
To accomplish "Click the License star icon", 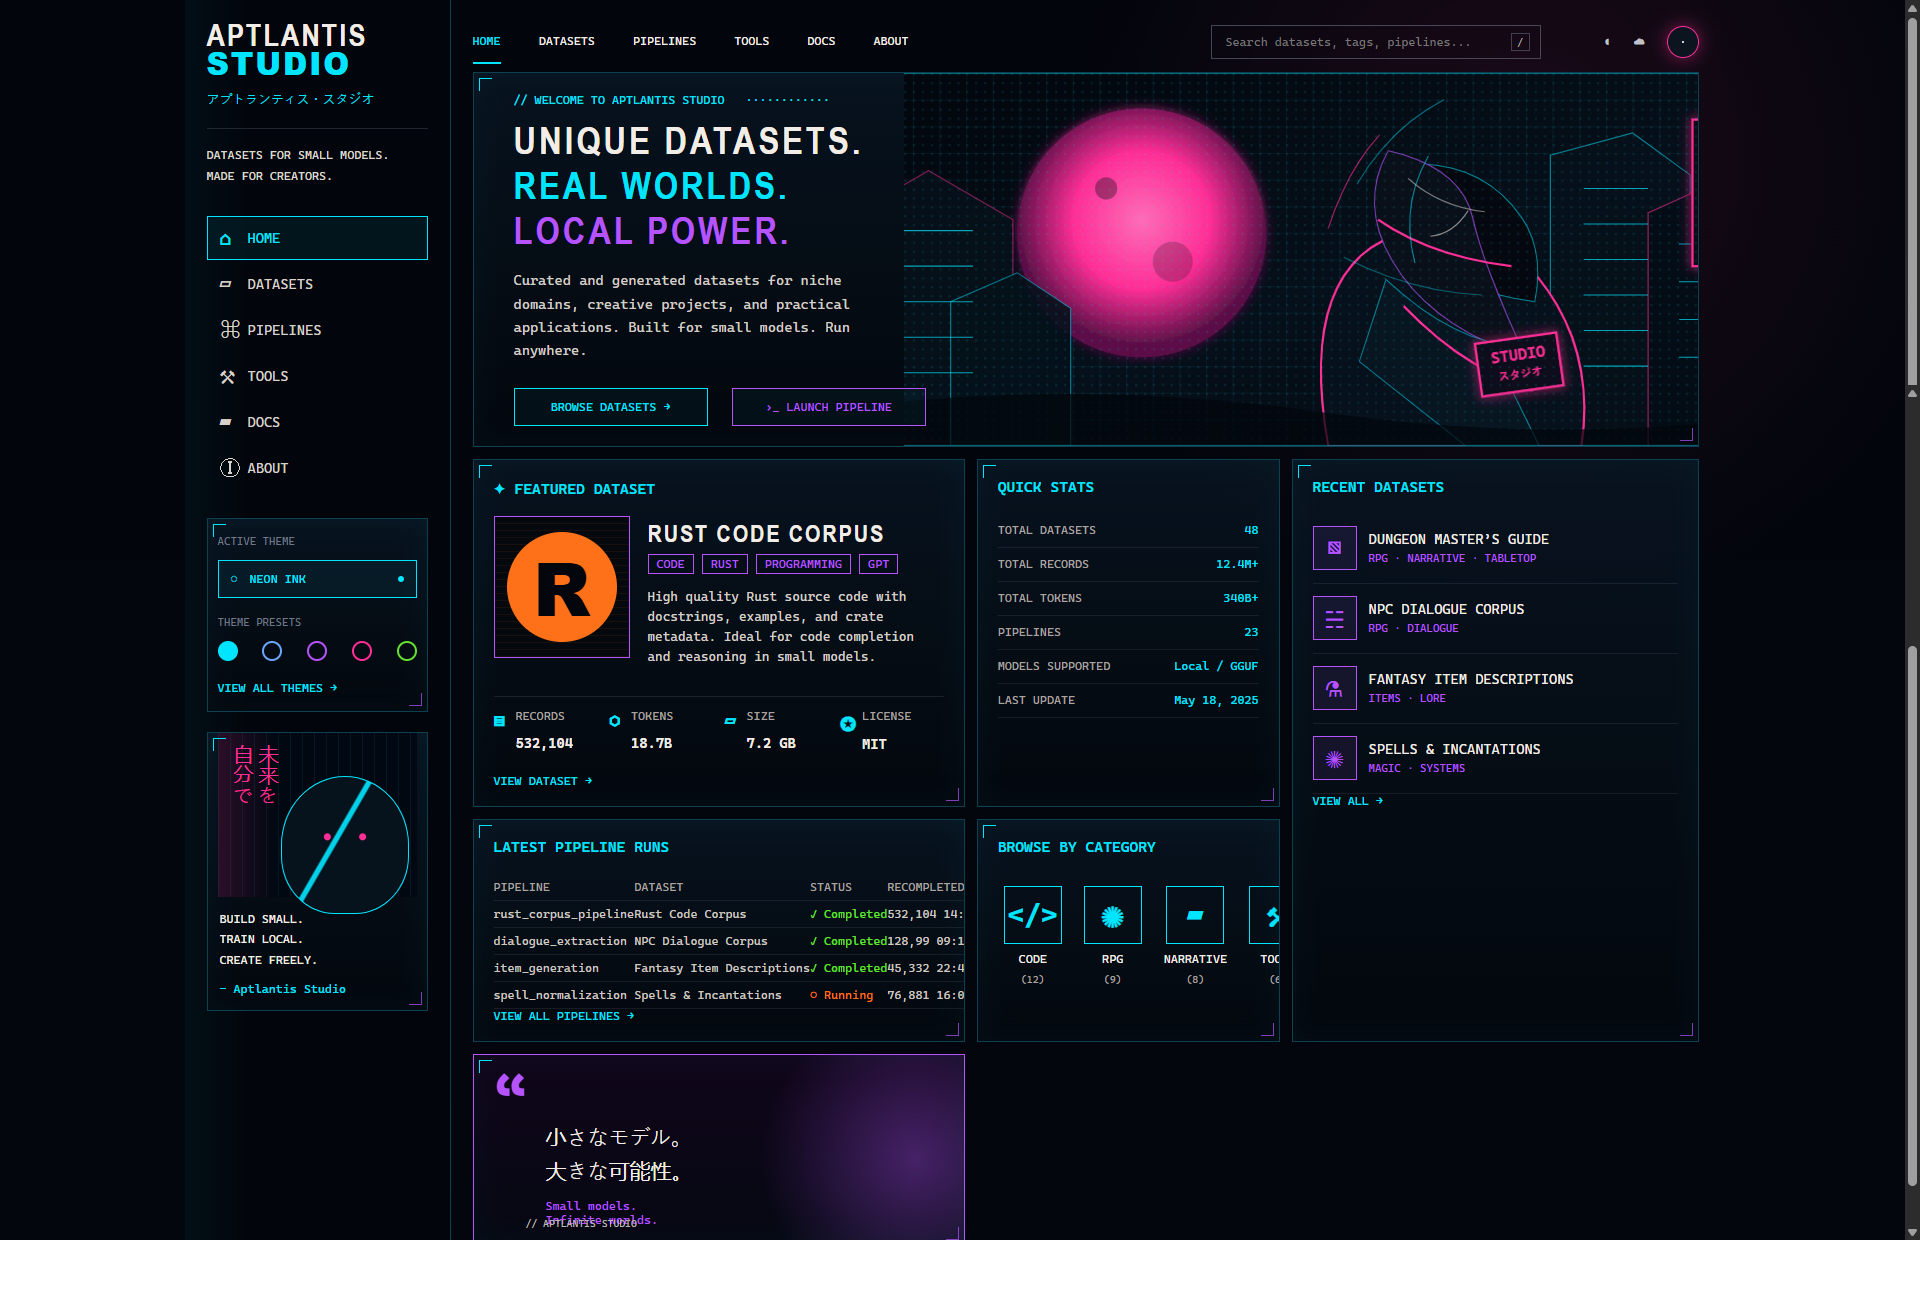I will tap(848, 724).
